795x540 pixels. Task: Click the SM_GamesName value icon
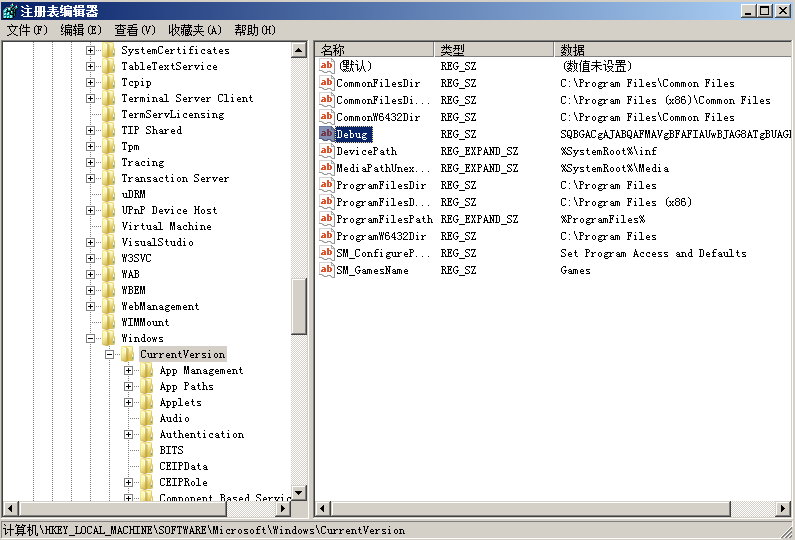click(326, 270)
